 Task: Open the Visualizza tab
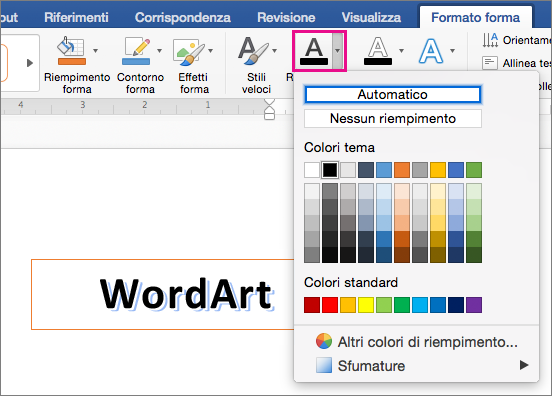(371, 17)
